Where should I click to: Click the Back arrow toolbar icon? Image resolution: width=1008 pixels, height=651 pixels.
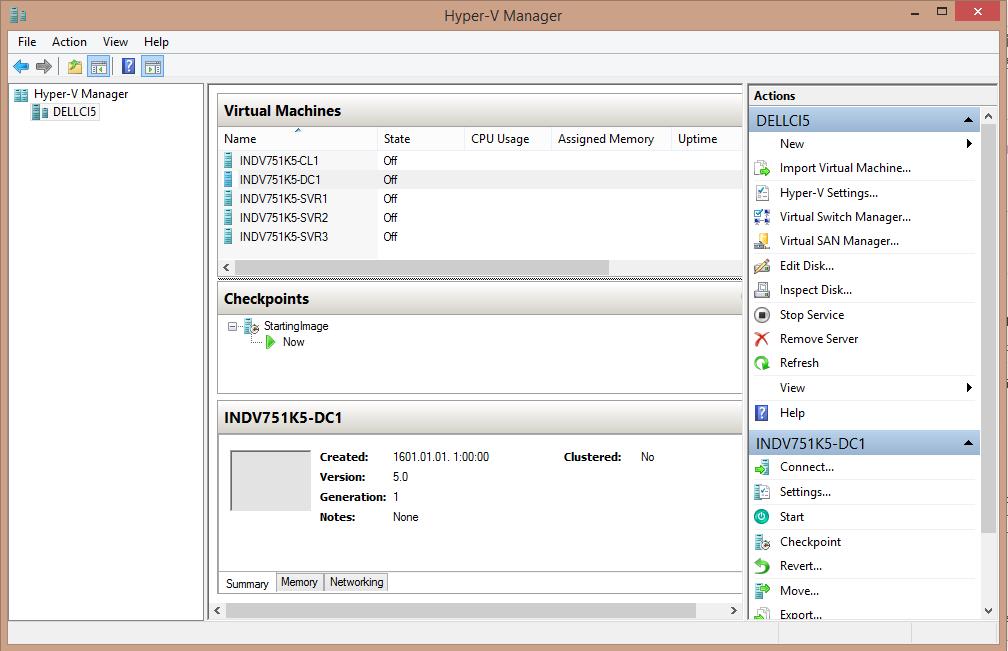21,66
